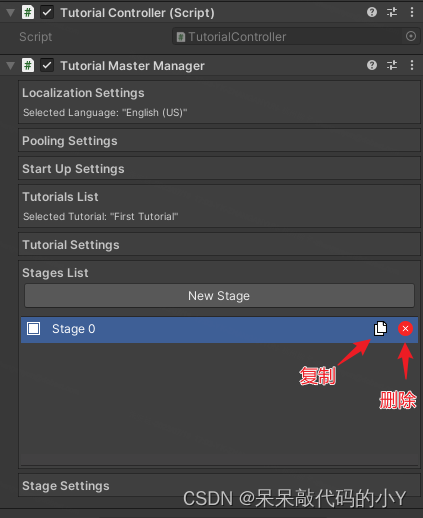Duplicate Stage 0 with the copy icon

point(380,329)
